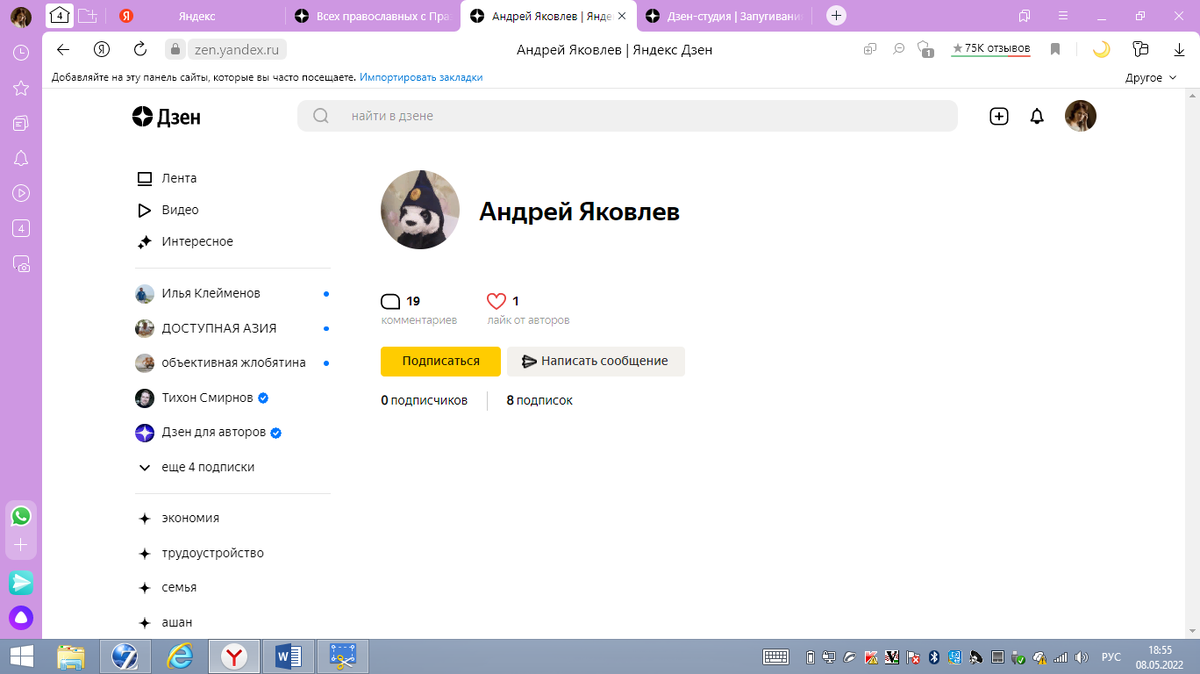
Task: Open the create publication plus icon
Action: pos(998,116)
